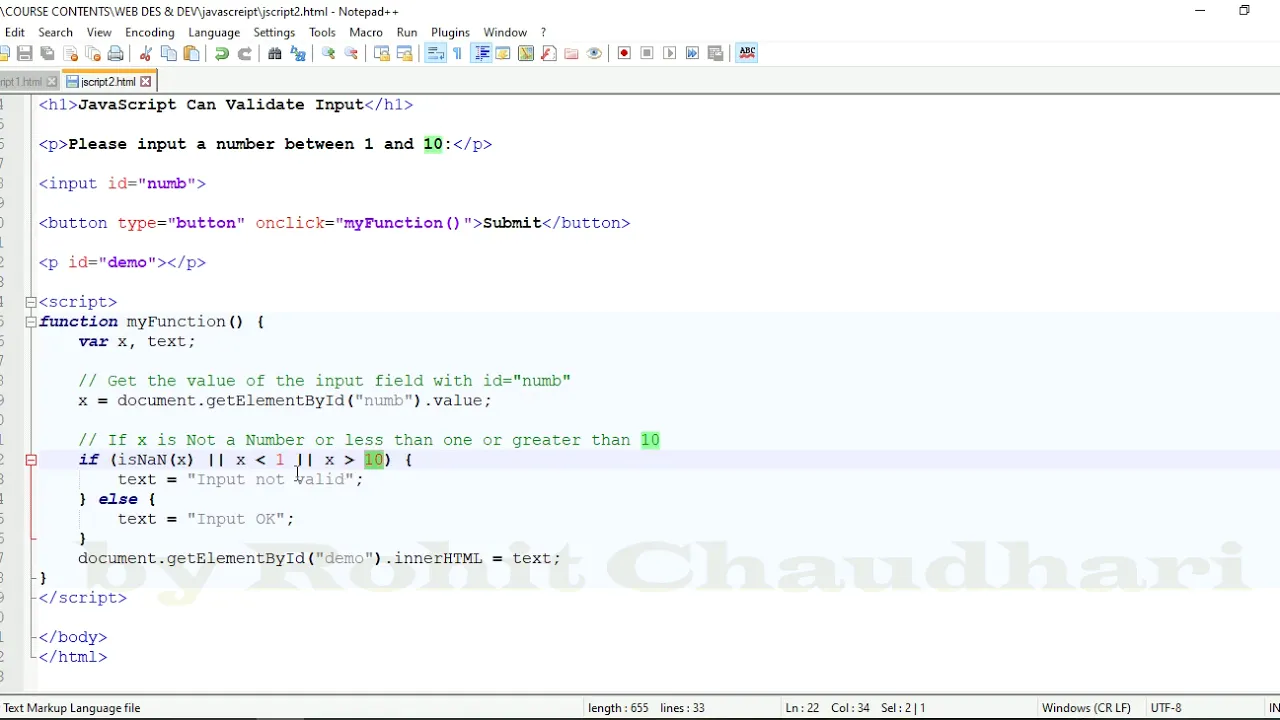This screenshot has height=720, width=1280.
Task: Open the Search menu
Action: (x=56, y=32)
